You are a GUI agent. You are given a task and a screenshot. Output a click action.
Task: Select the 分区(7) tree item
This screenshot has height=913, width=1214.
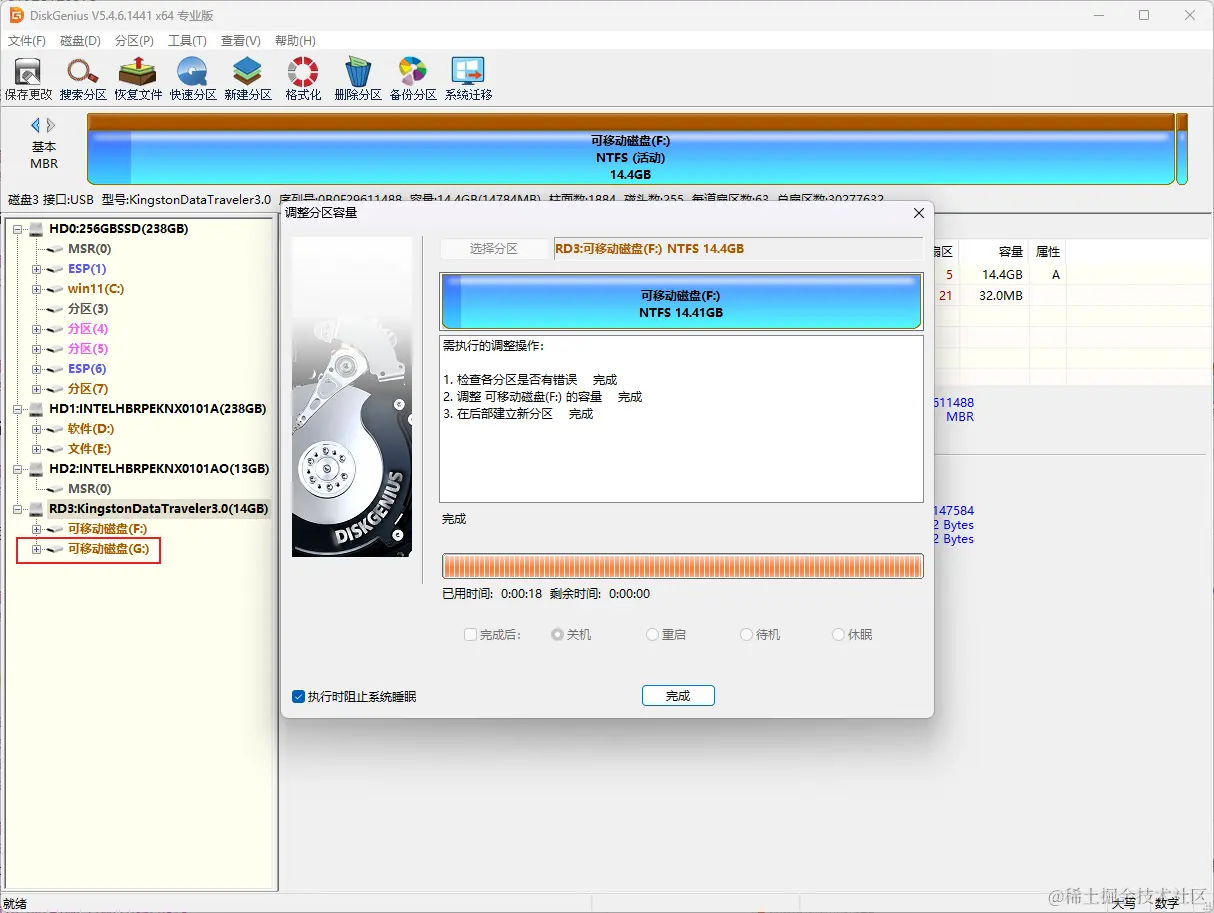pyautogui.click(x=88, y=389)
